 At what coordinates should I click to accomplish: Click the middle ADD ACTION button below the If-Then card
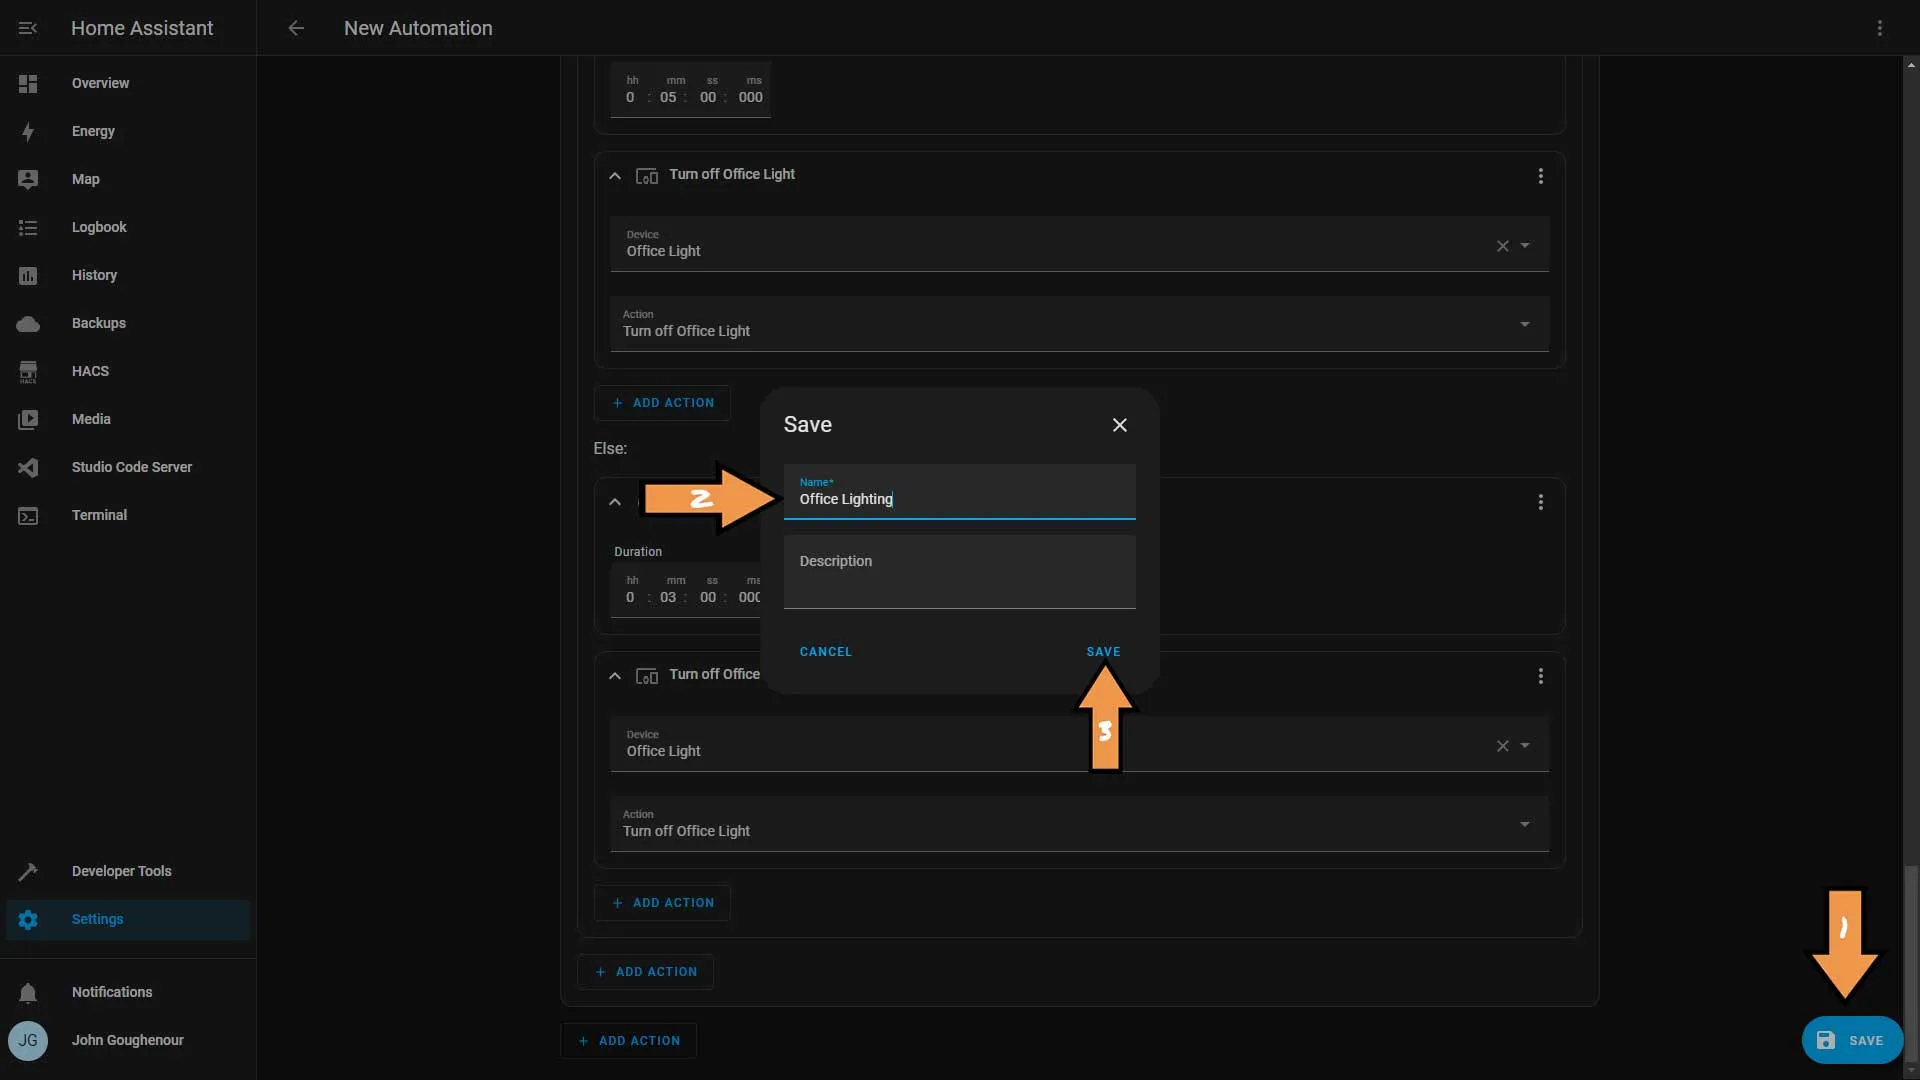point(645,972)
